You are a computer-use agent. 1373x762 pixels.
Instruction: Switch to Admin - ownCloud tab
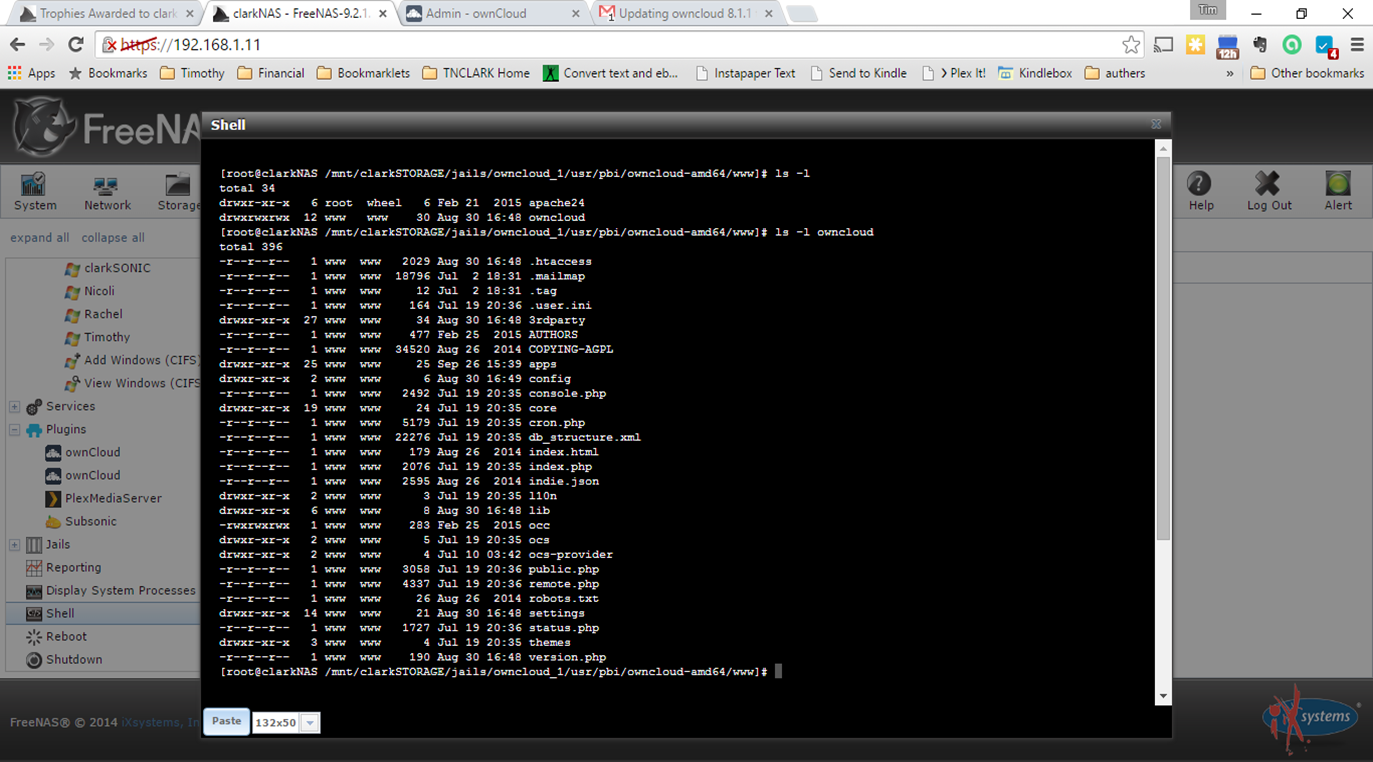click(493, 14)
